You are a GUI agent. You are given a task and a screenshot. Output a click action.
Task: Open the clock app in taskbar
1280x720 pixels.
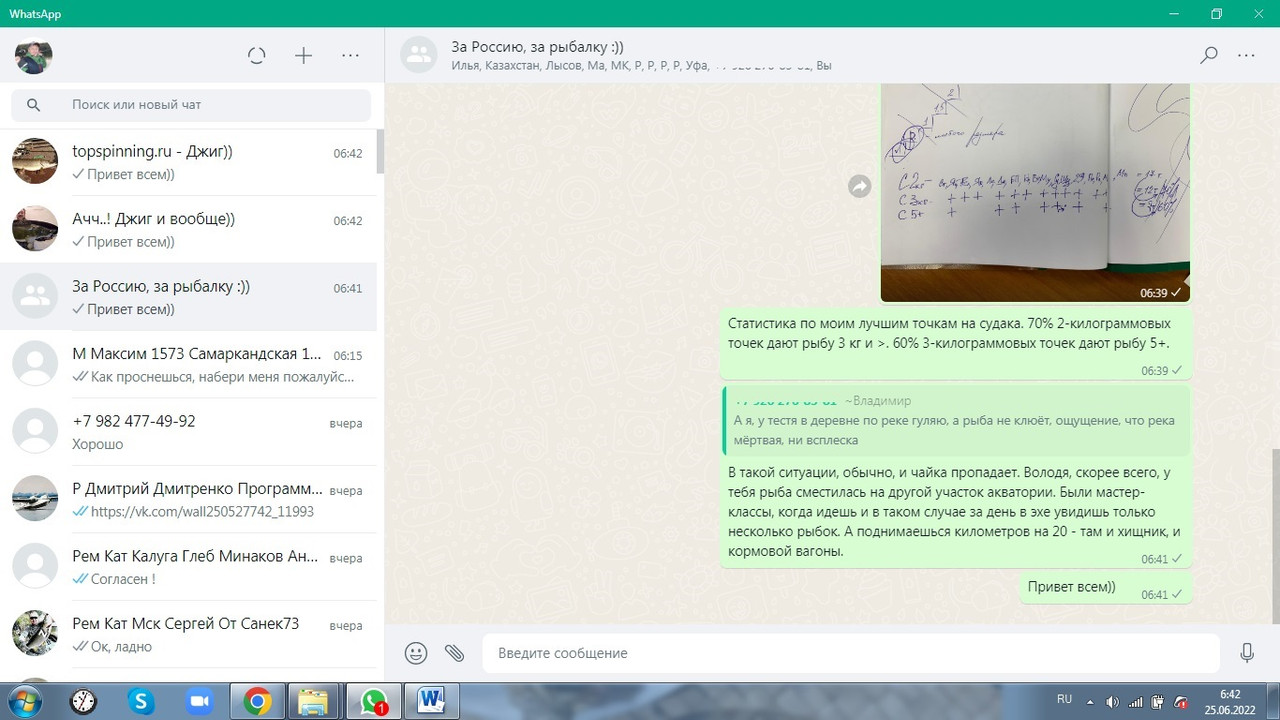click(x=83, y=702)
